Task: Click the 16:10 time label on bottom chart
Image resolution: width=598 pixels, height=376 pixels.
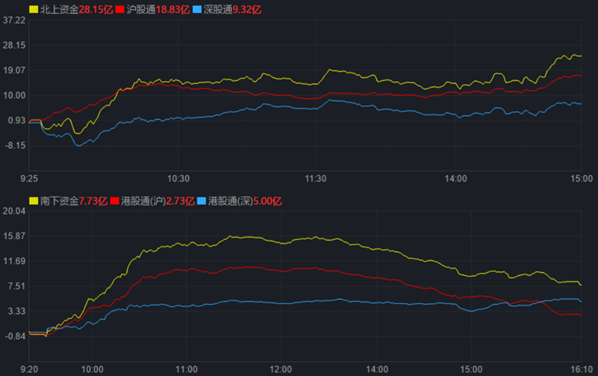Action: click(582, 370)
